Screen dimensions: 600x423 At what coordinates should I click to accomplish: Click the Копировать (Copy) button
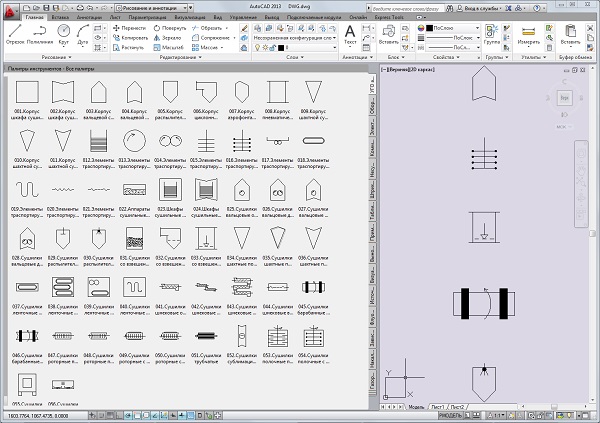[130, 37]
